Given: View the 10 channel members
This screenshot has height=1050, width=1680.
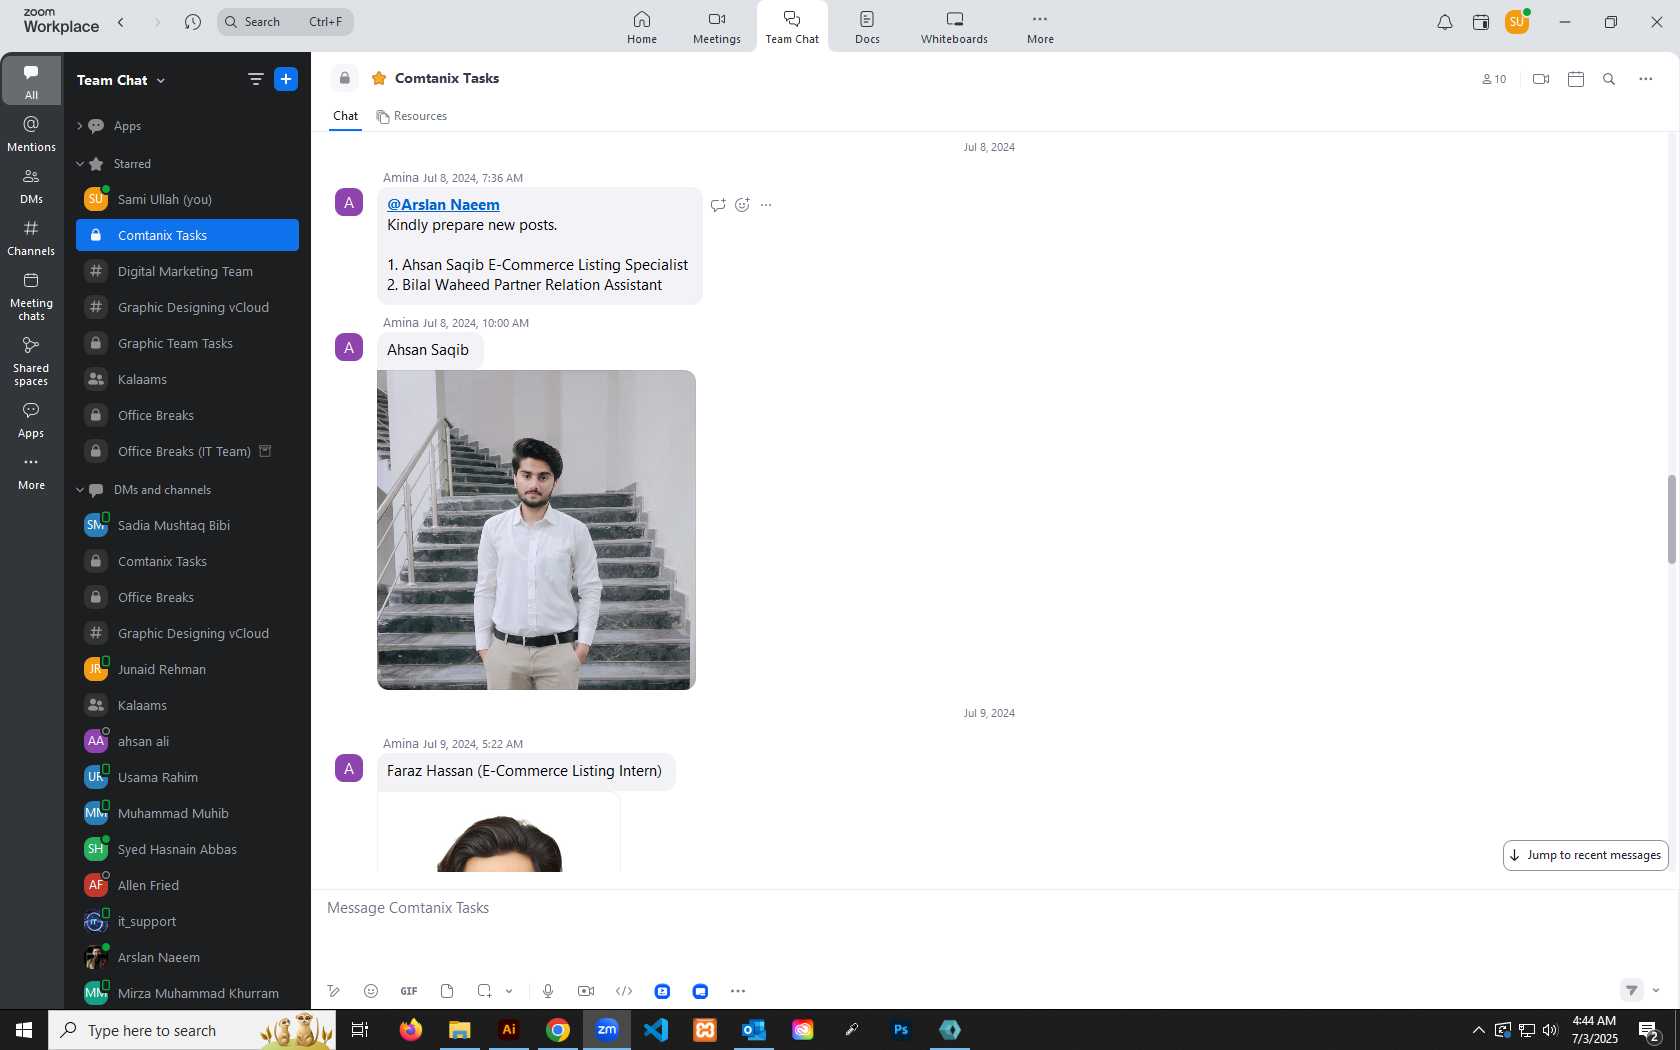Looking at the screenshot, I should [x=1494, y=79].
